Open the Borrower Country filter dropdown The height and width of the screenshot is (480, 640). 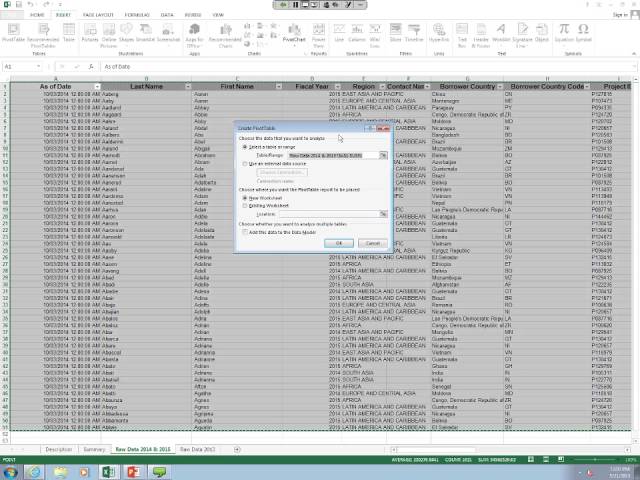click(x=500, y=87)
